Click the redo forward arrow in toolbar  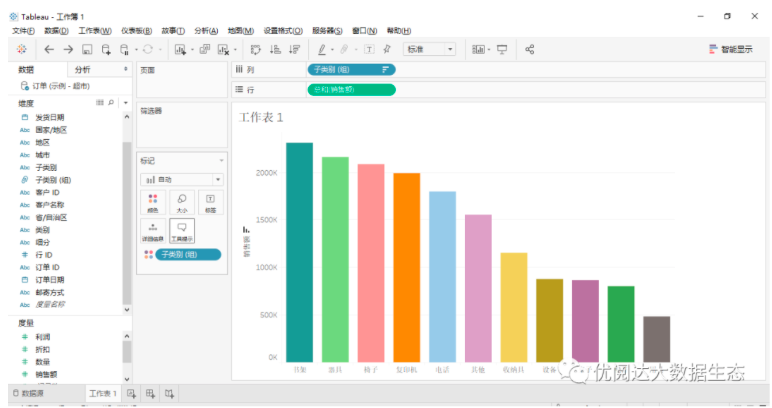point(68,49)
